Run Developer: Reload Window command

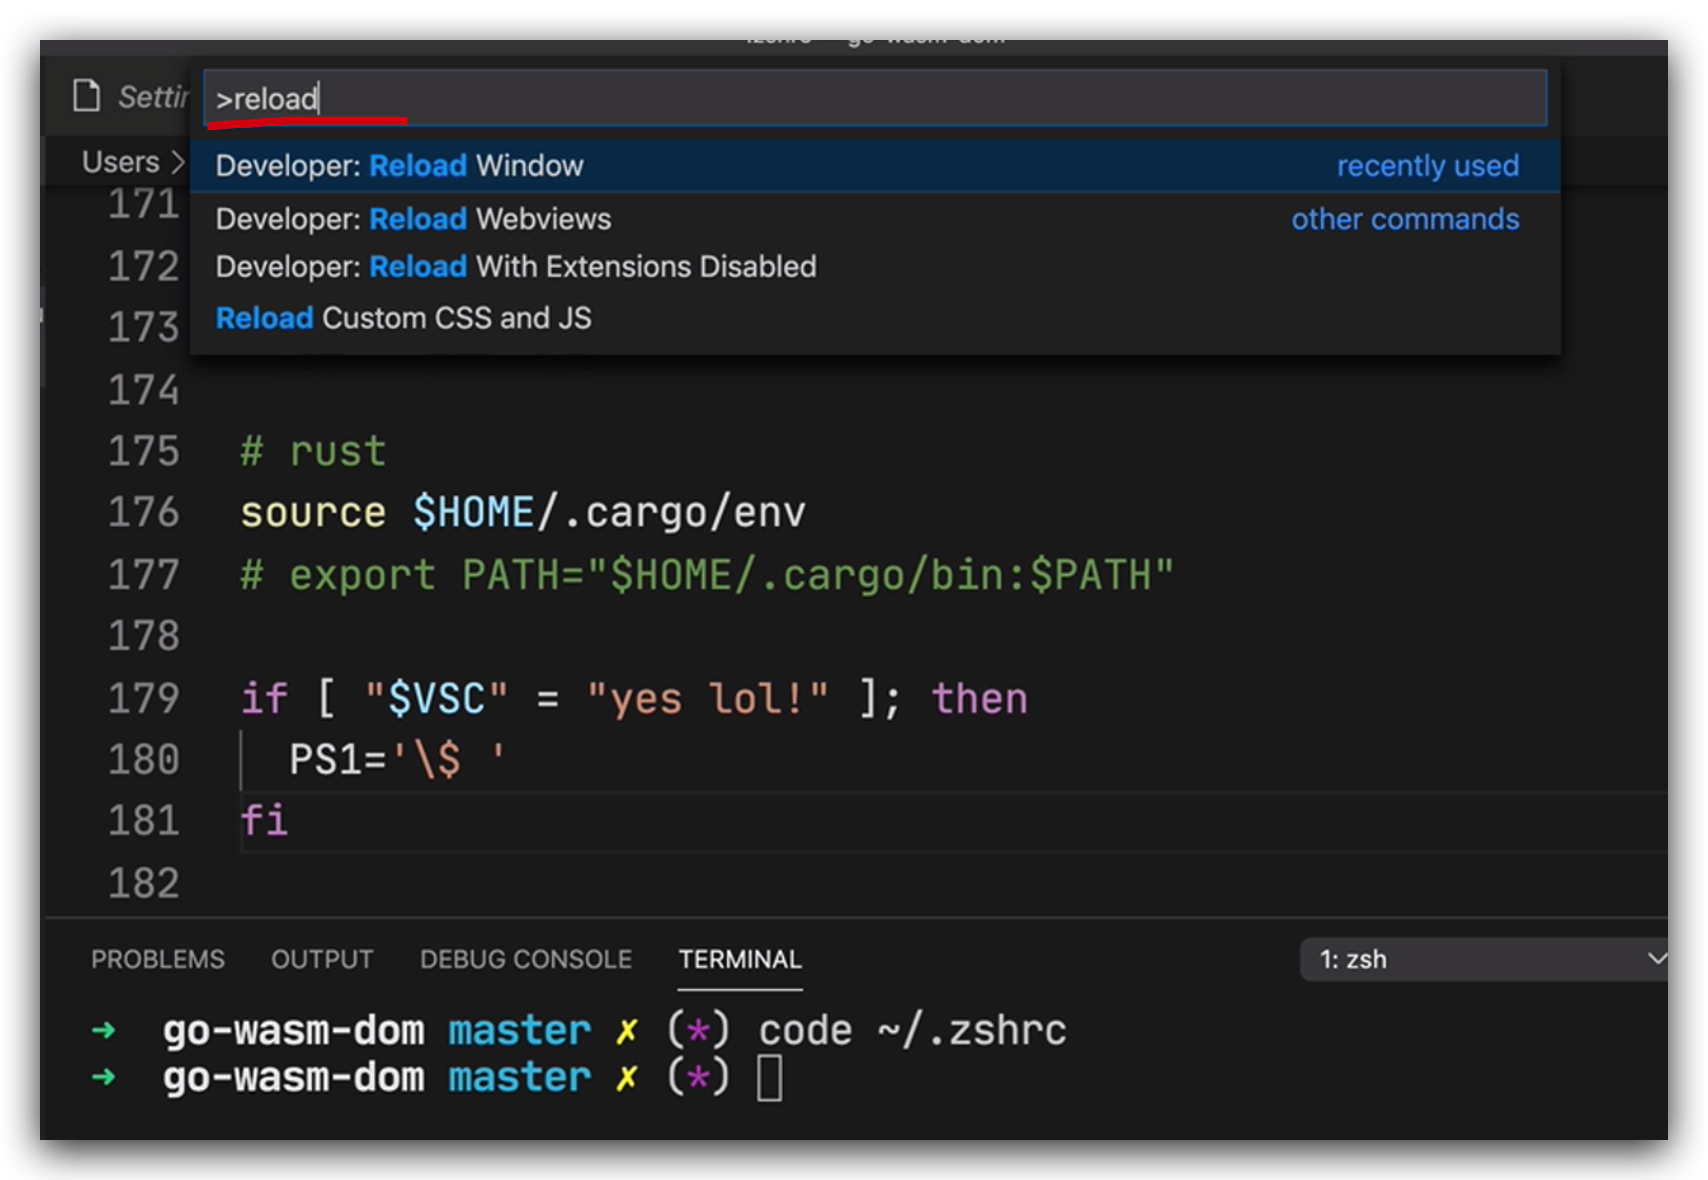(875, 165)
